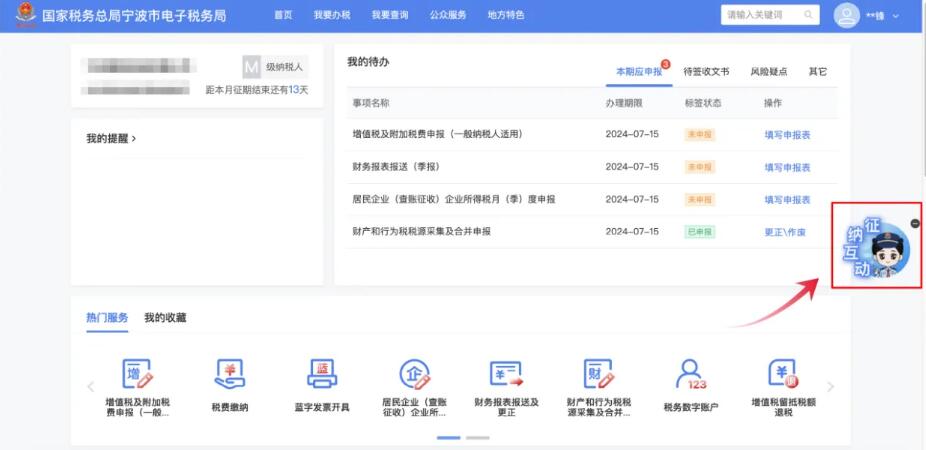Switch to 待签收文书 tab
The width and height of the screenshot is (926, 450).
(x=706, y=72)
